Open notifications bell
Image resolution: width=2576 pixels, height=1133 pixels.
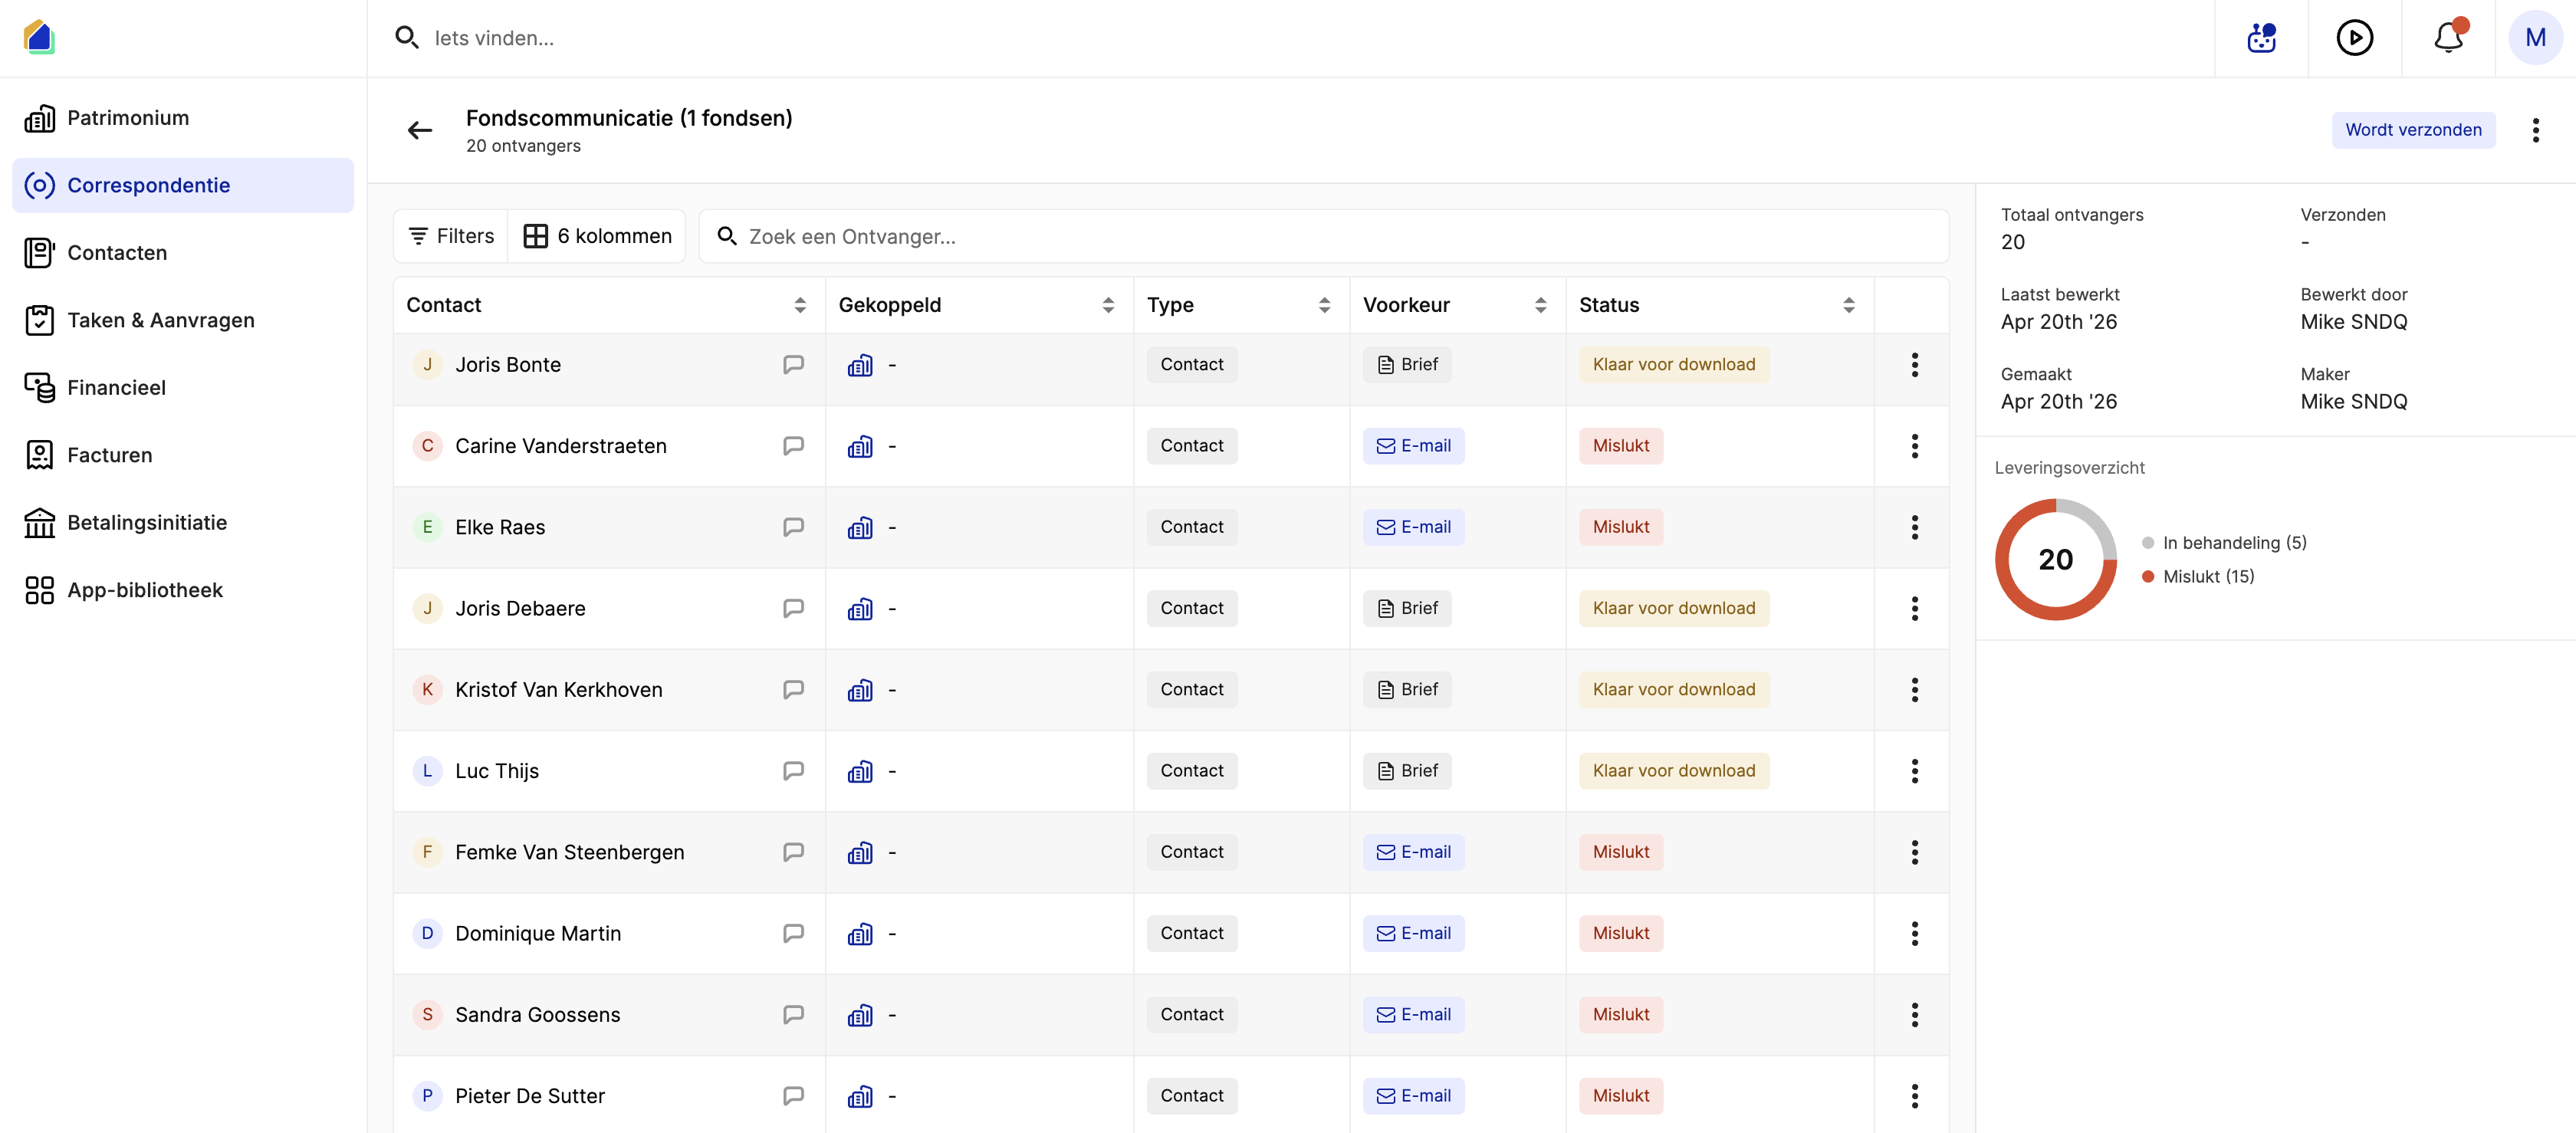tap(2448, 38)
